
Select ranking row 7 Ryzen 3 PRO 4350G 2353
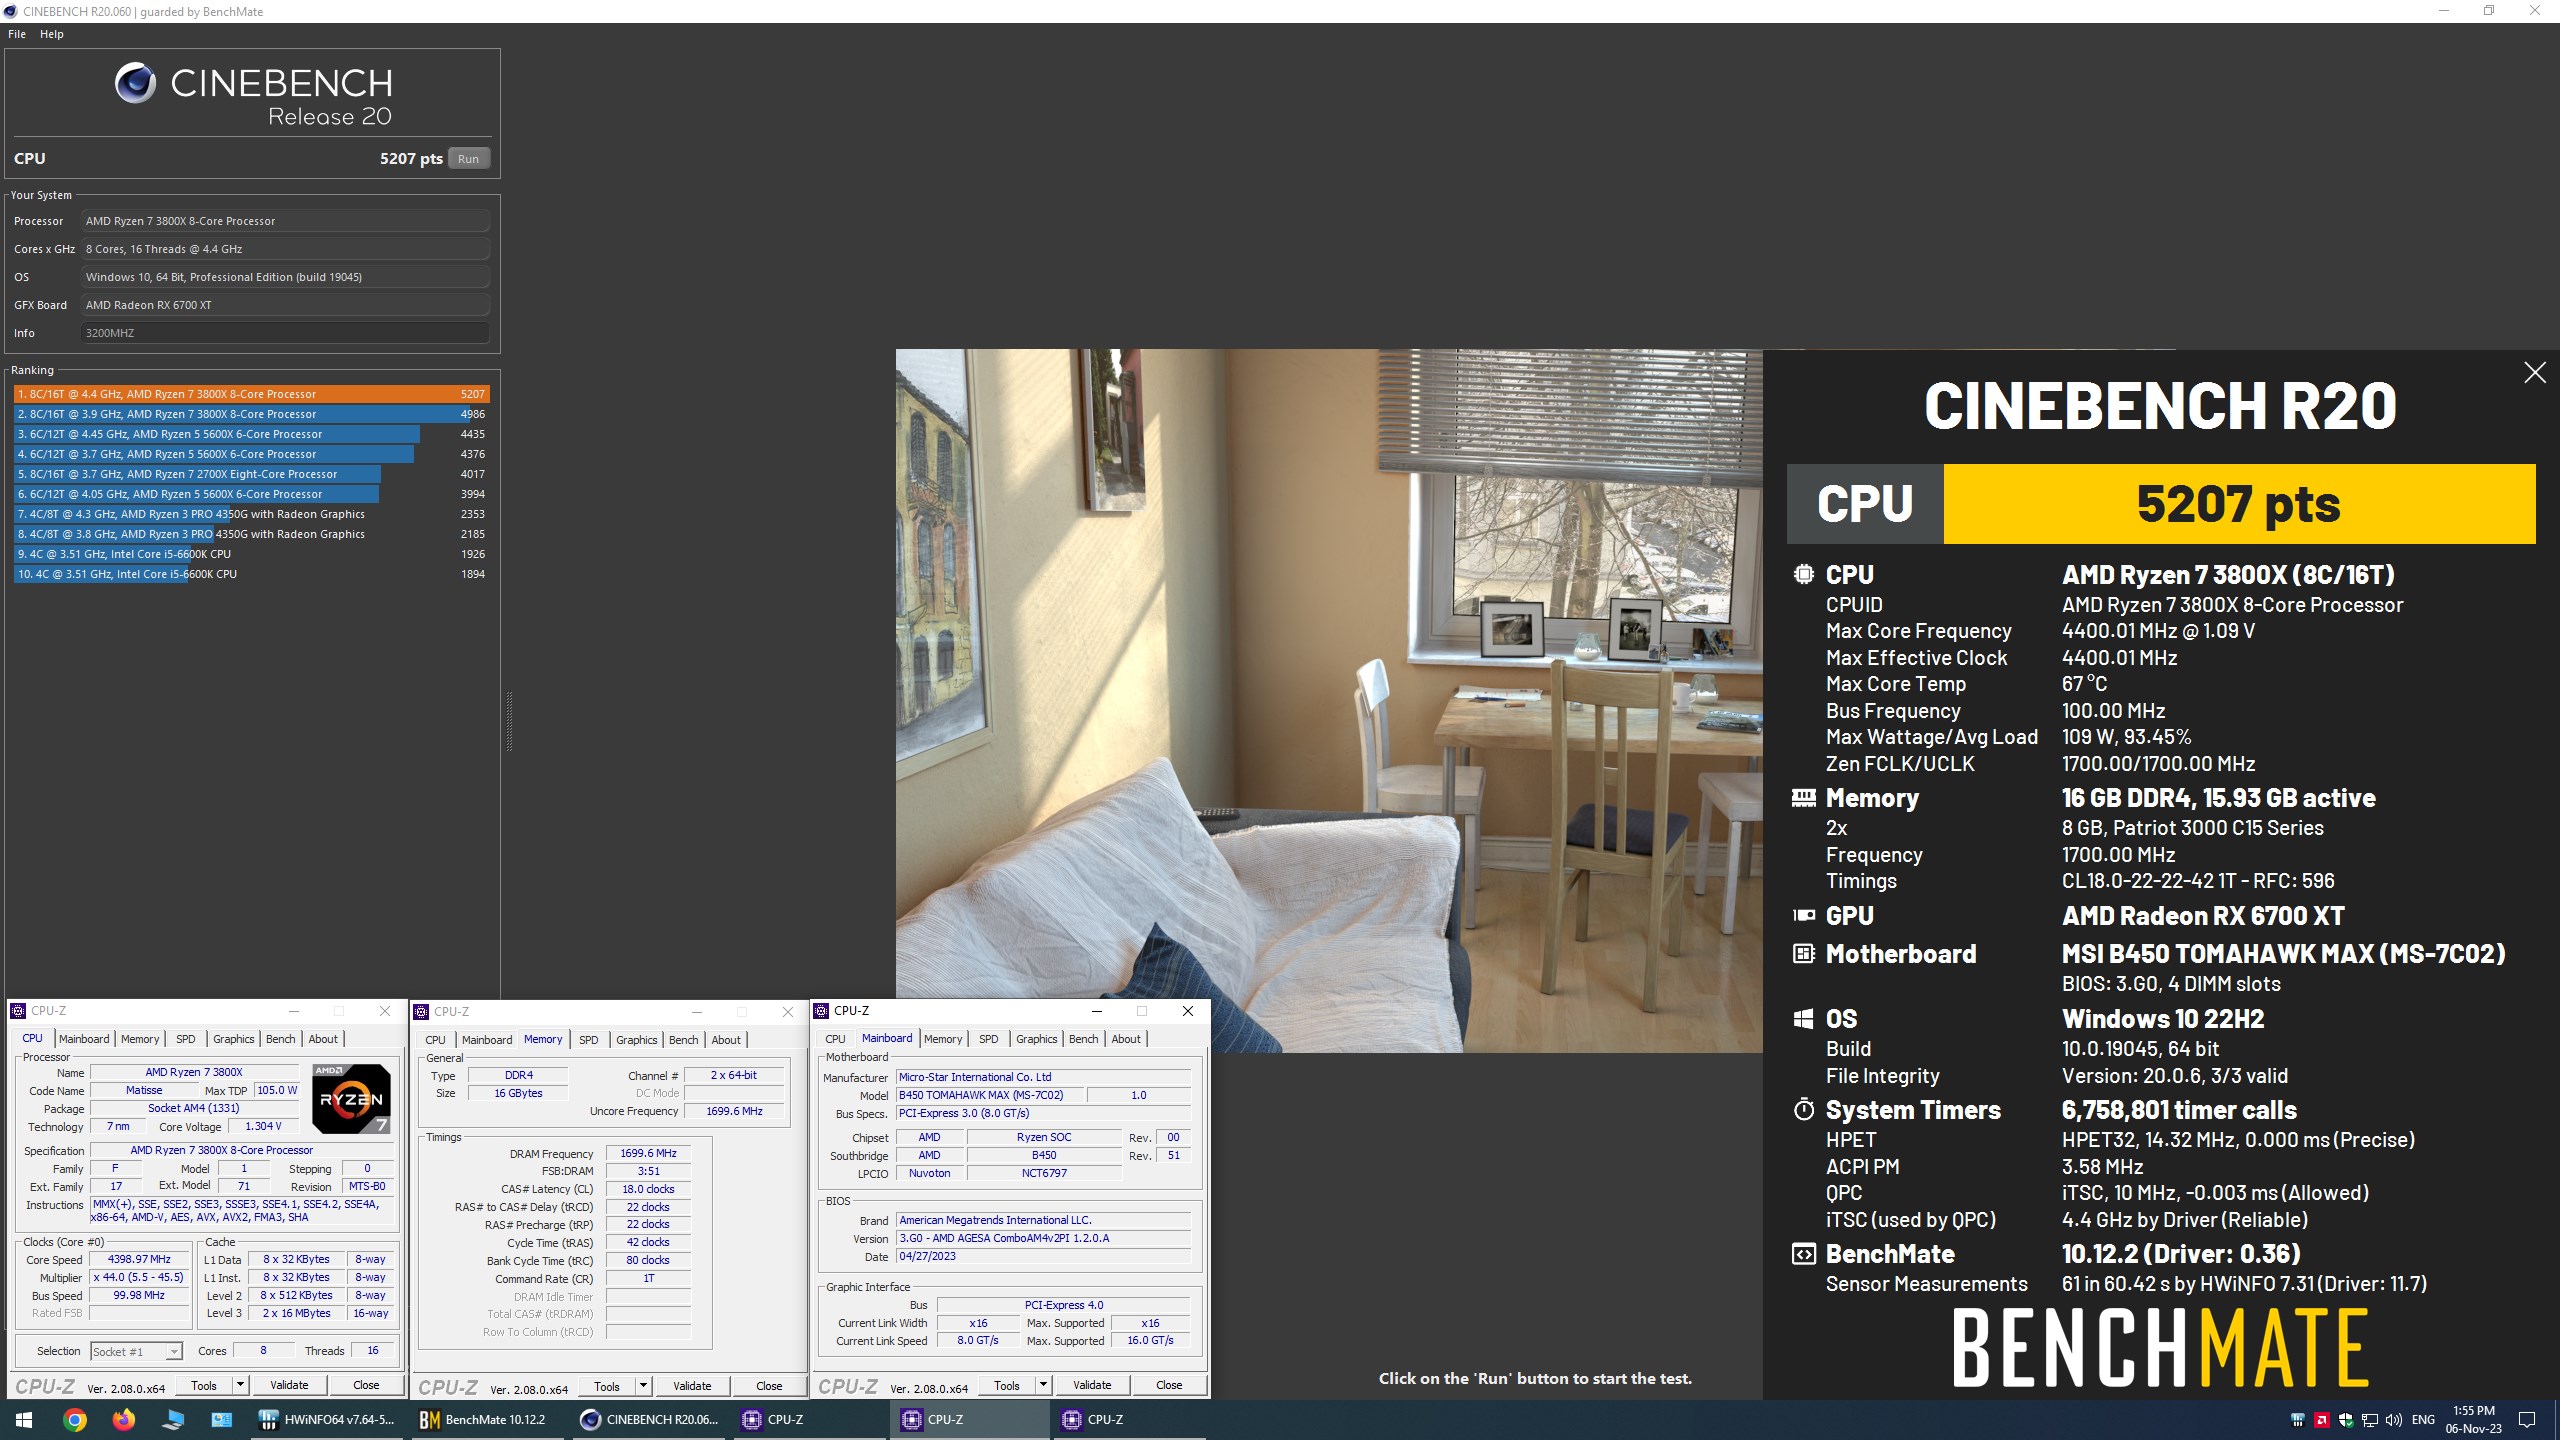[x=251, y=514]
